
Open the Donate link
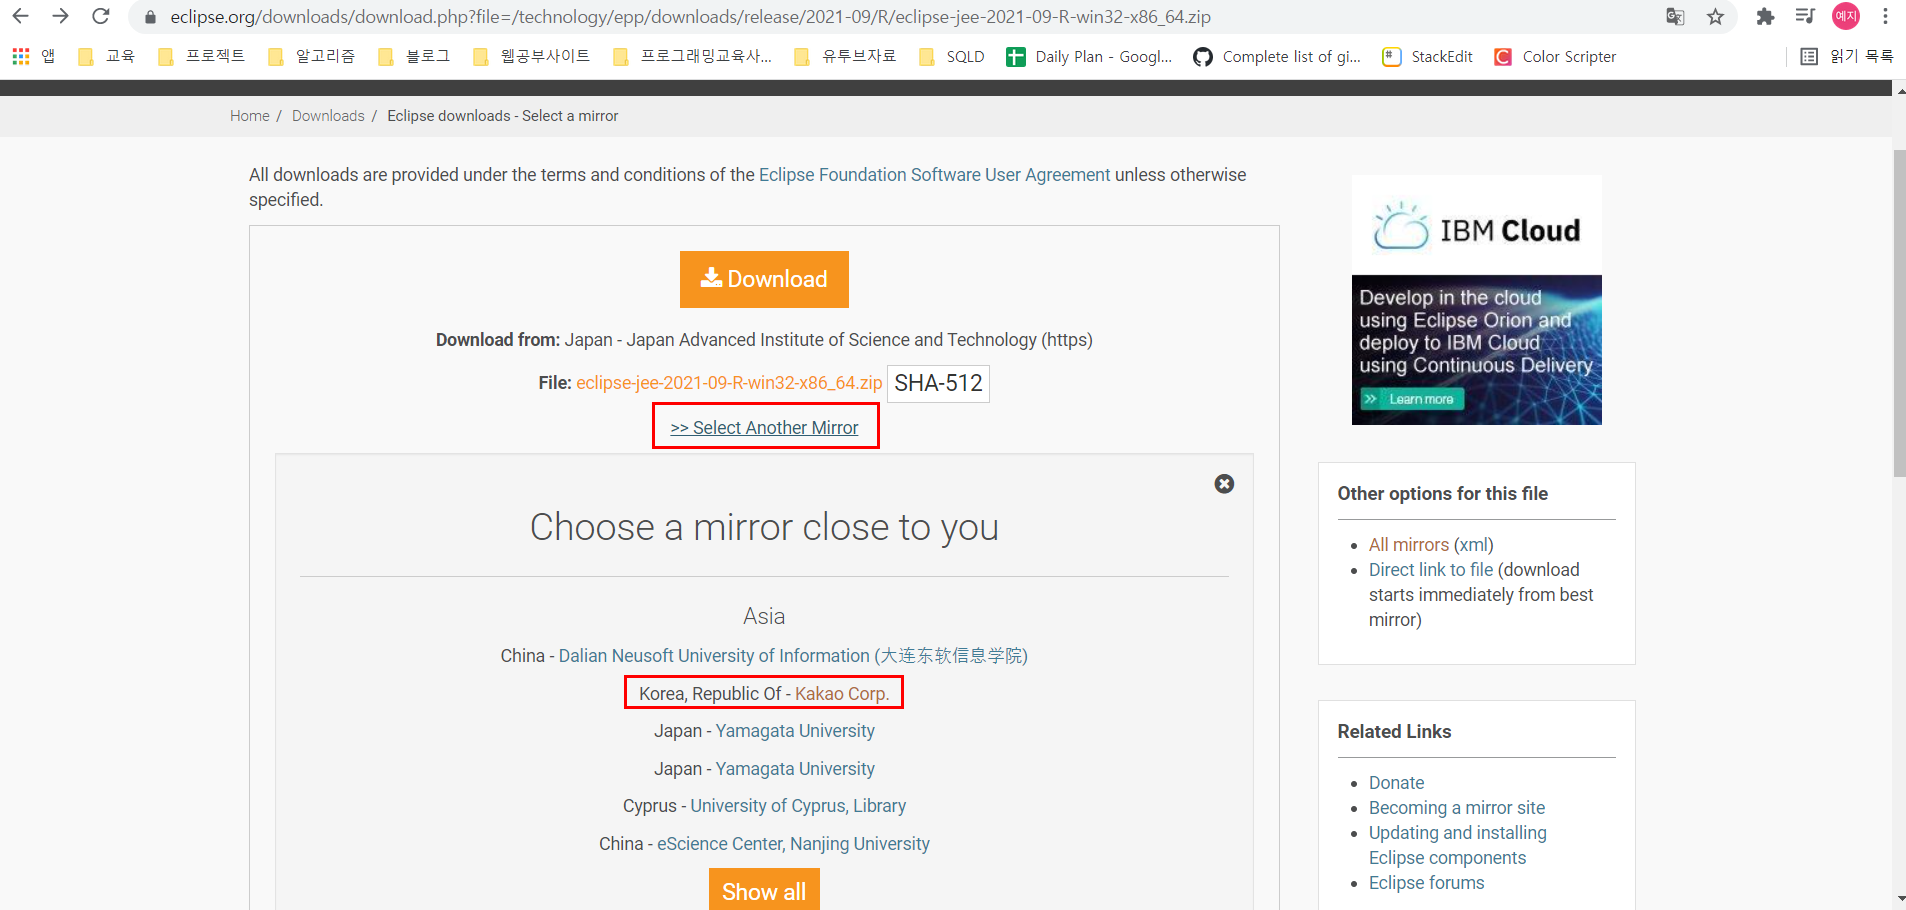1396,783
